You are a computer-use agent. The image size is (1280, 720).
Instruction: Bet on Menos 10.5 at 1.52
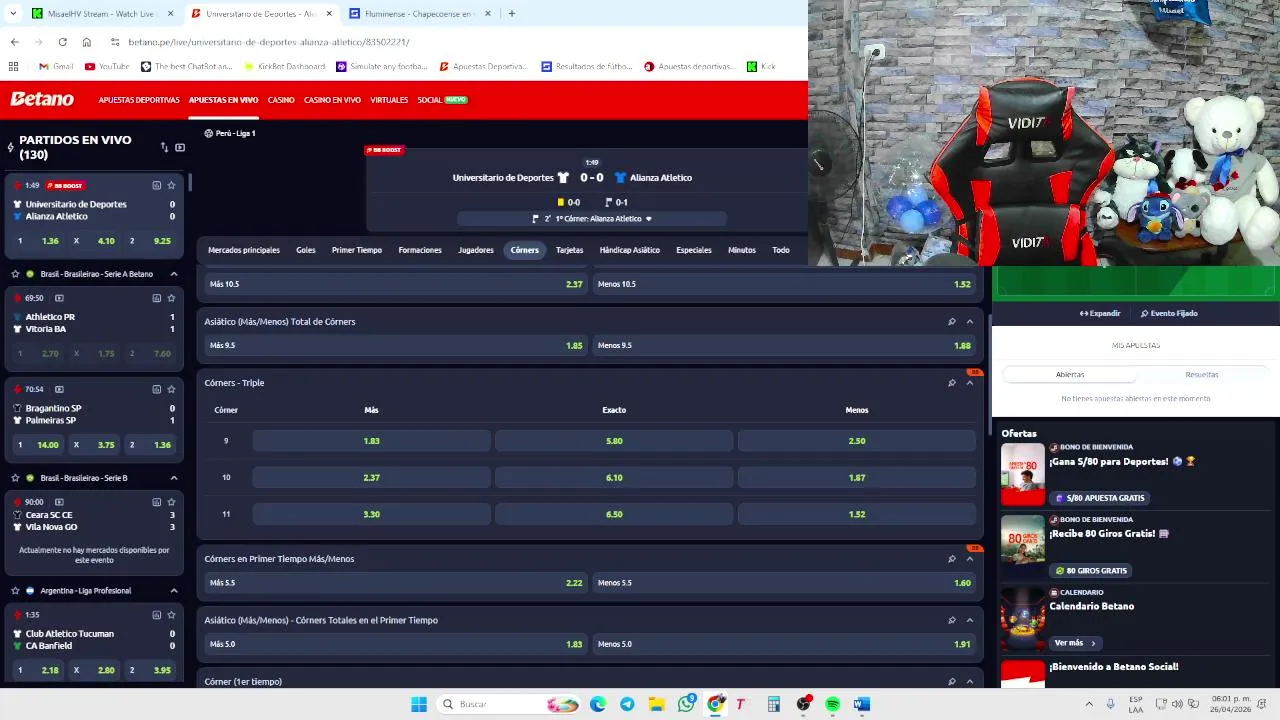(784, 284)
